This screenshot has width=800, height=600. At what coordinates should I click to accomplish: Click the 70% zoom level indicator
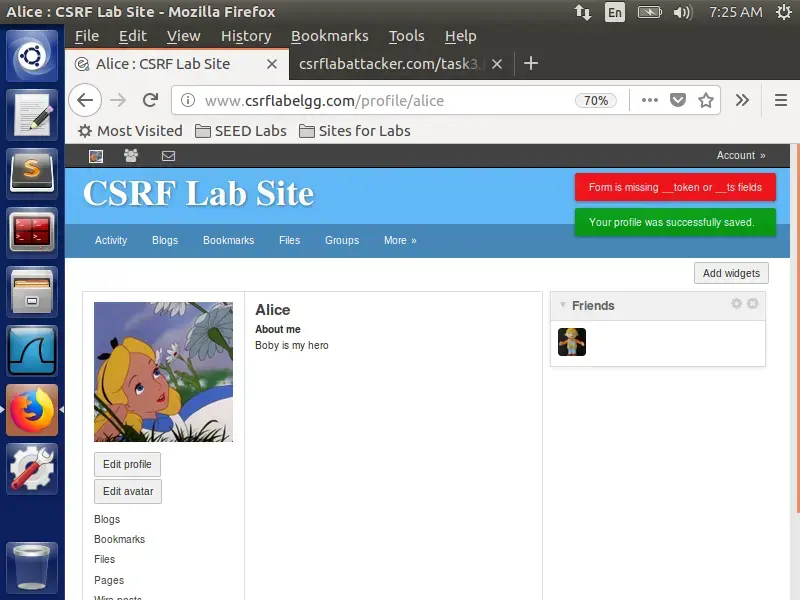[595, 101]
